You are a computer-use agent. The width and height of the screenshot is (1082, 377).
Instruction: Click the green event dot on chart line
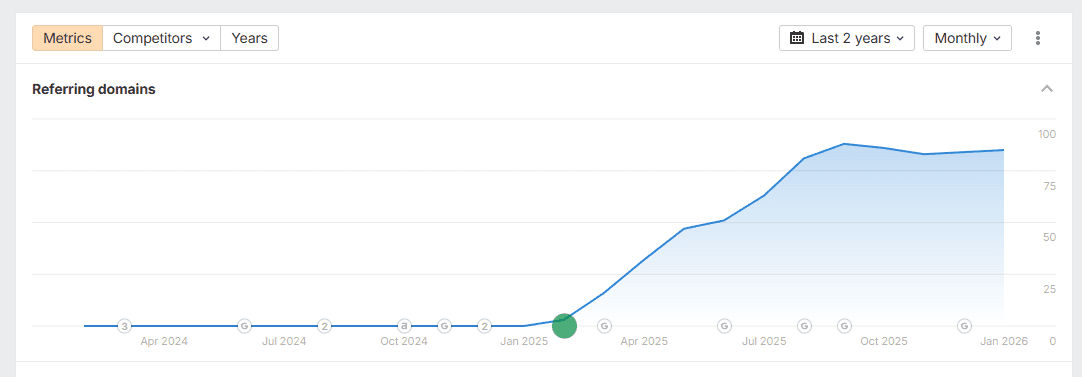coord(564,326)
